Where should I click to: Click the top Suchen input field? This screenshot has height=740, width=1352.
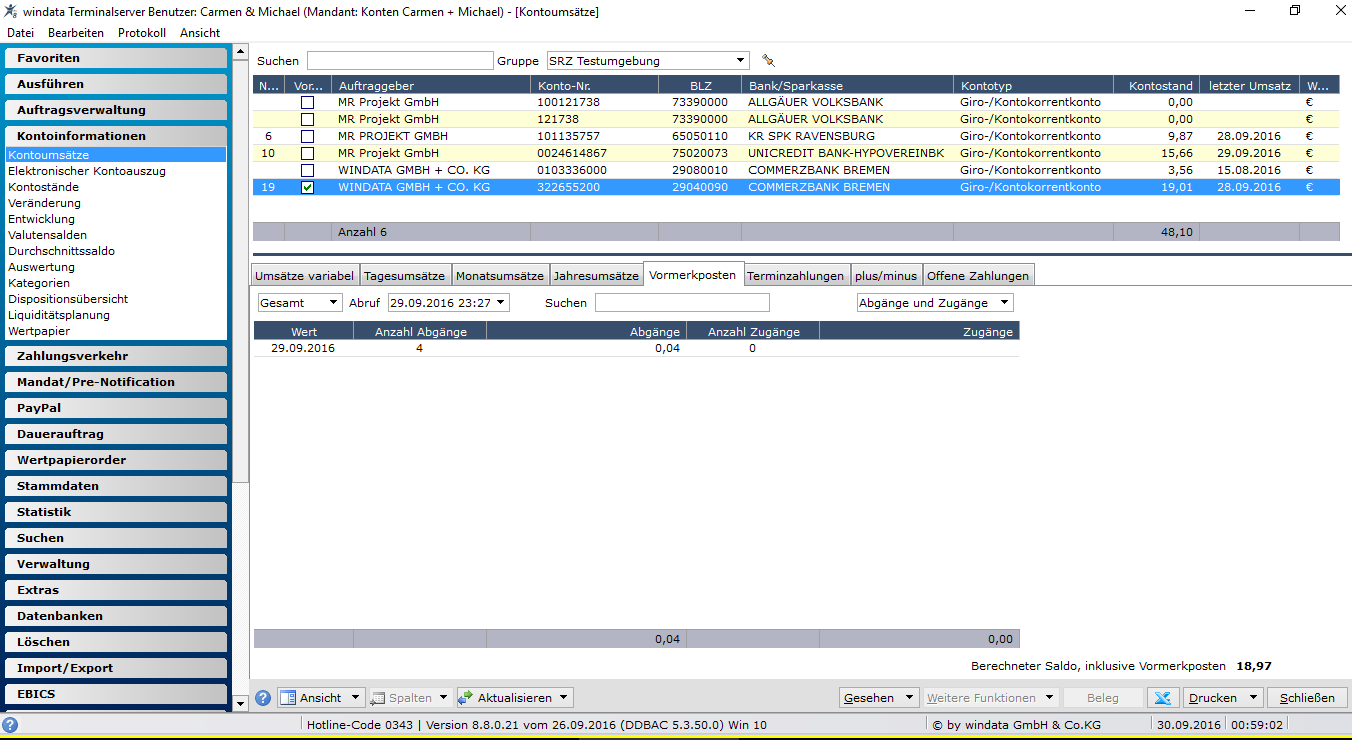point(400,61)
